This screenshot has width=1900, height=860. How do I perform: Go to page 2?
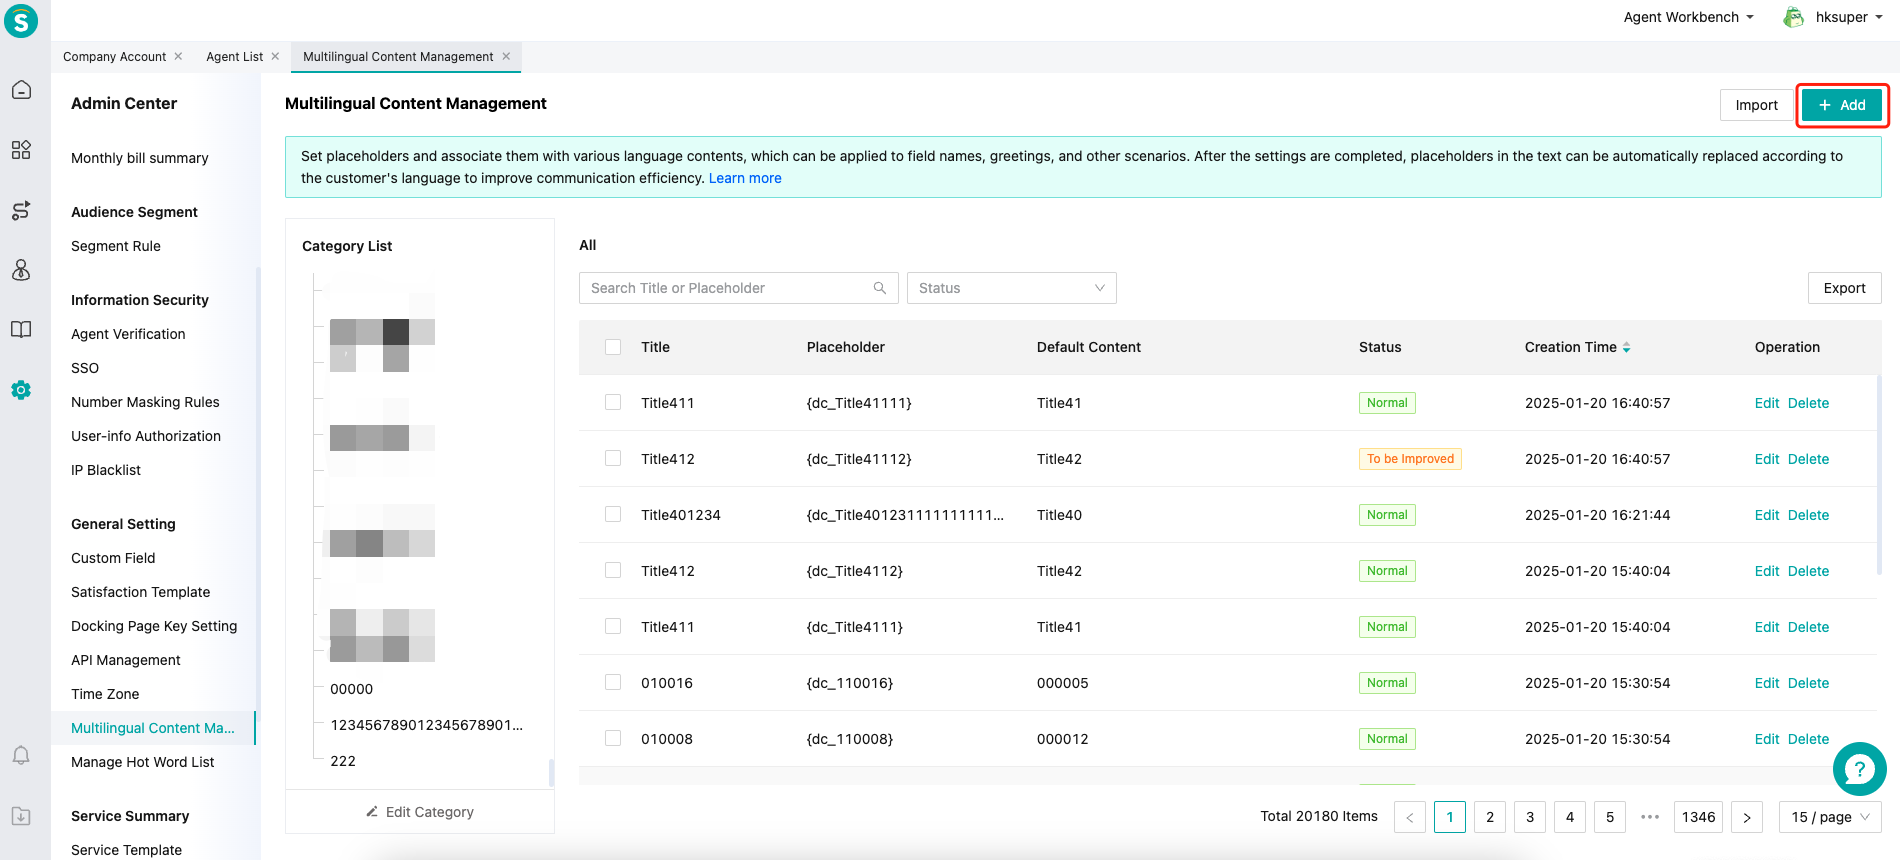(x=1490, y=817)
